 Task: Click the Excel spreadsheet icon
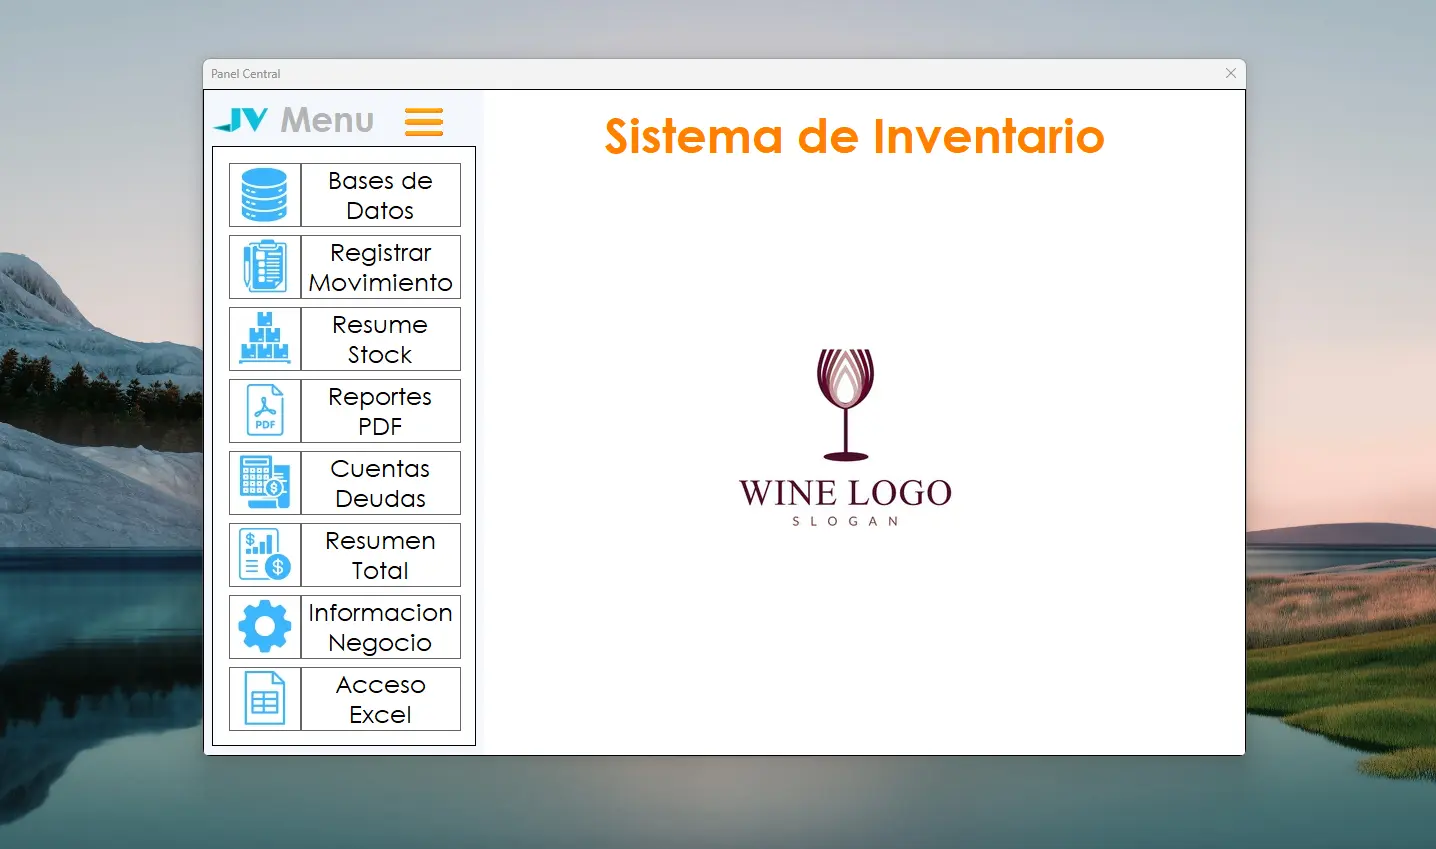point(265,699)
